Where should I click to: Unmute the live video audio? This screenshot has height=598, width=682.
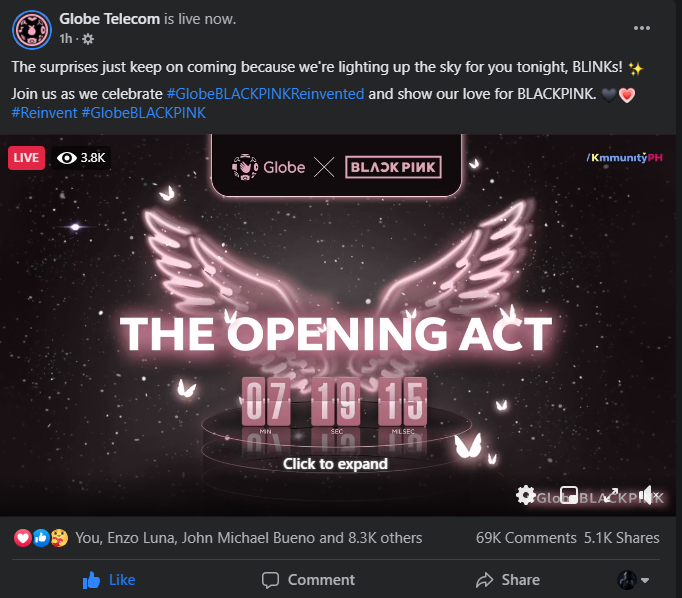650,495
